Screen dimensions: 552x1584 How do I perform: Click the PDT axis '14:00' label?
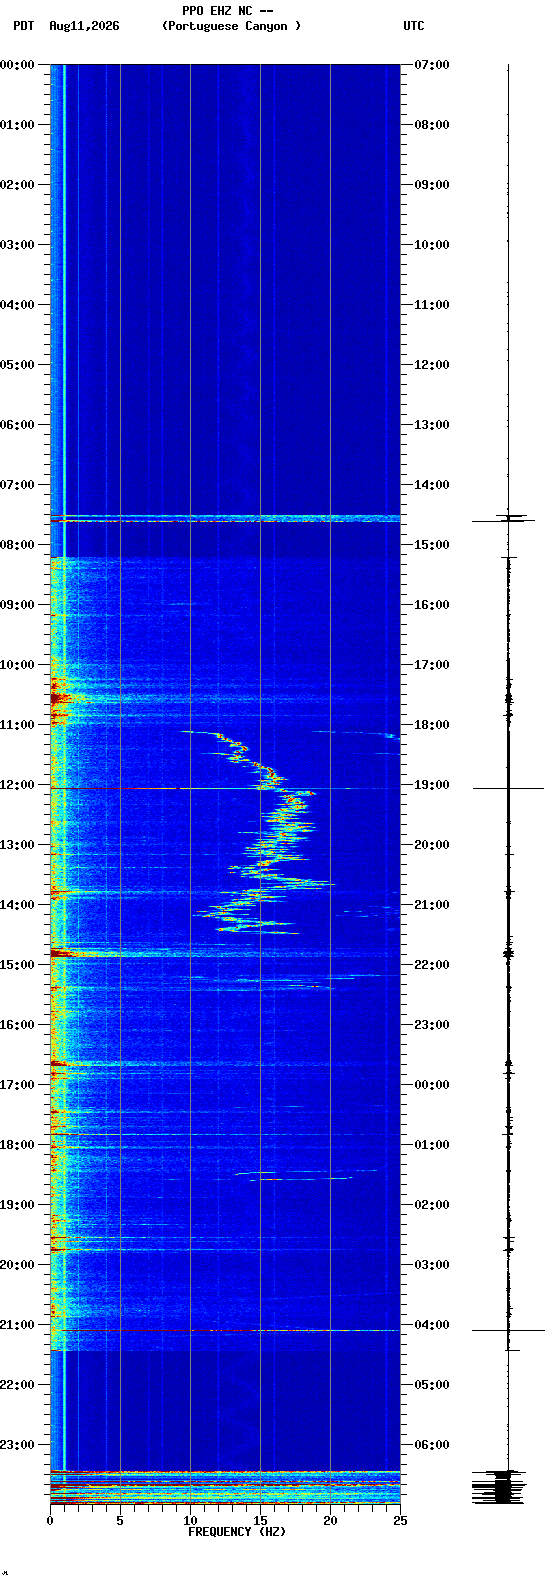click(x=18, y=905)
